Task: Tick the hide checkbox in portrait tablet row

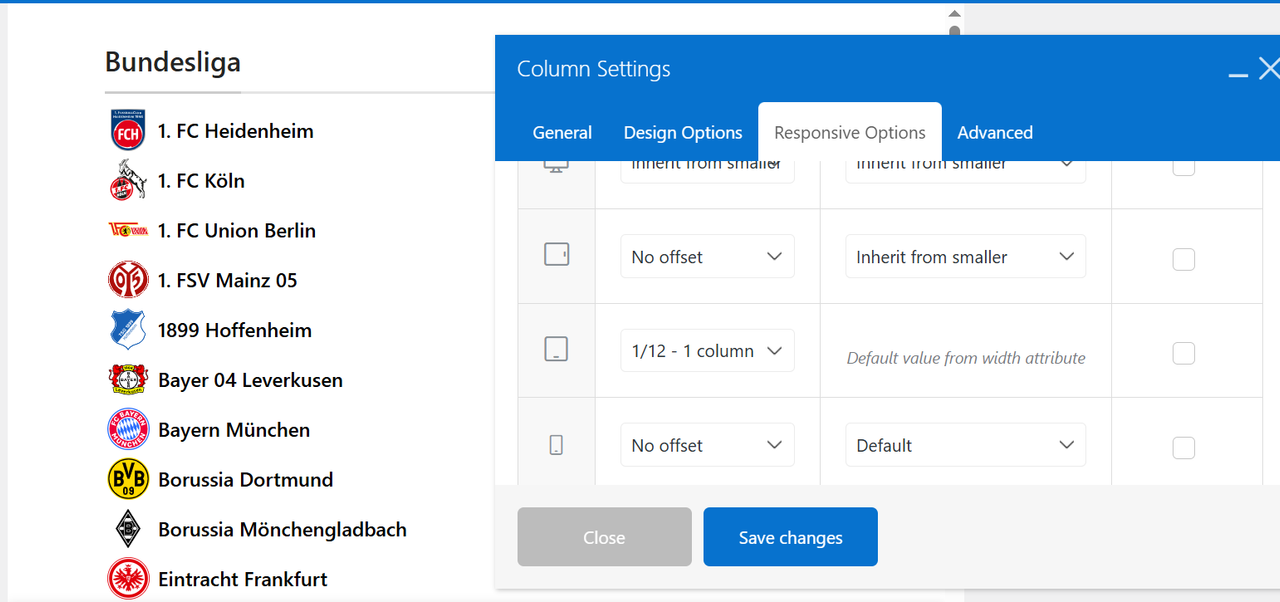Action: (1183, 353)
